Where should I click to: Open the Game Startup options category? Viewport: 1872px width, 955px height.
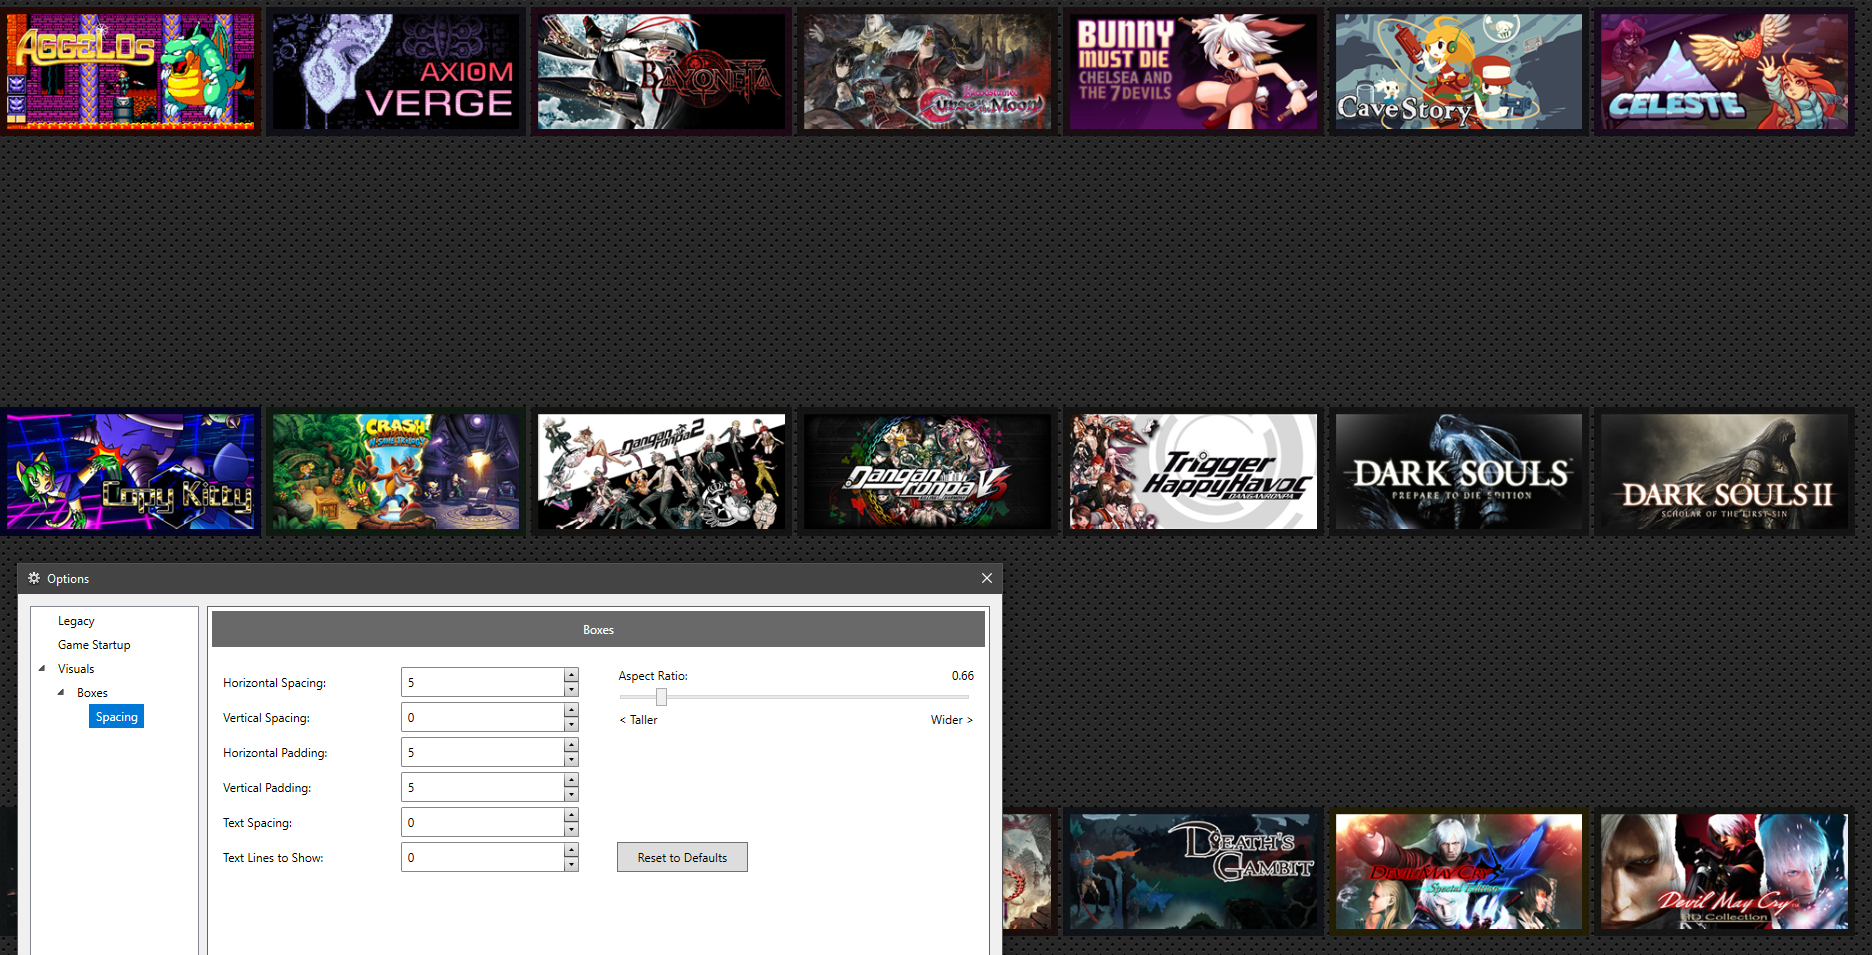94,645
